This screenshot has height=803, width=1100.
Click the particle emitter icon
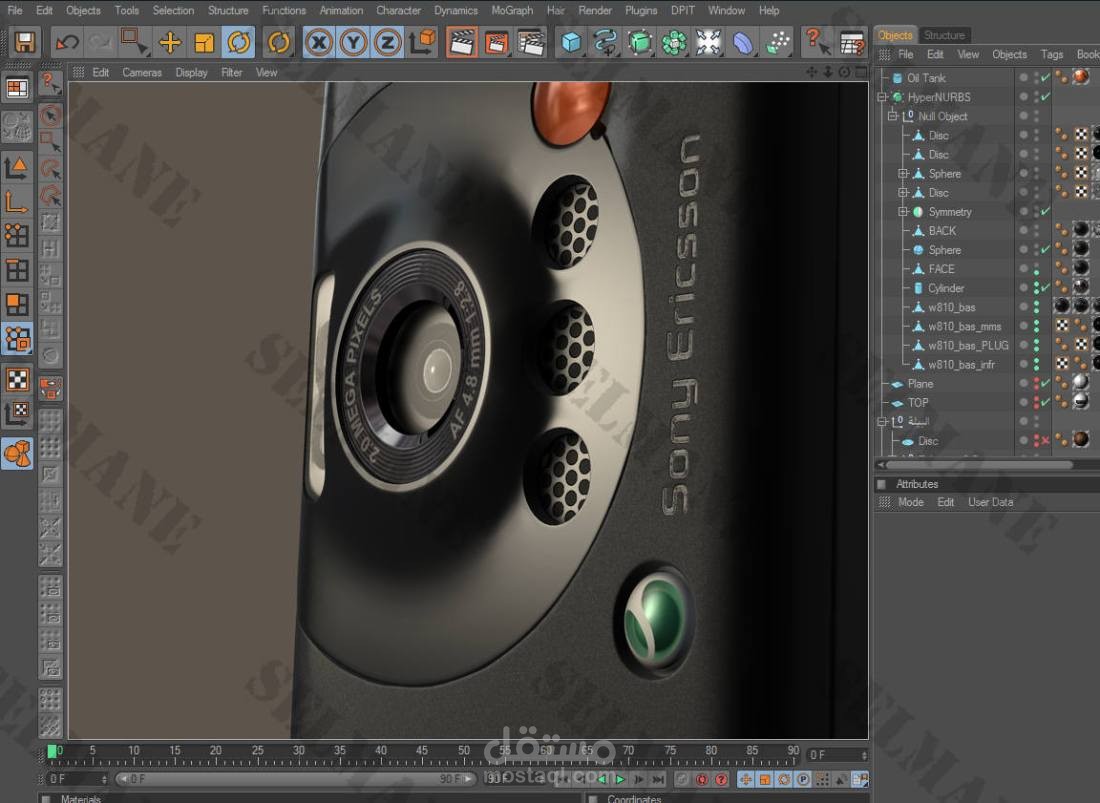click(777, 42)
